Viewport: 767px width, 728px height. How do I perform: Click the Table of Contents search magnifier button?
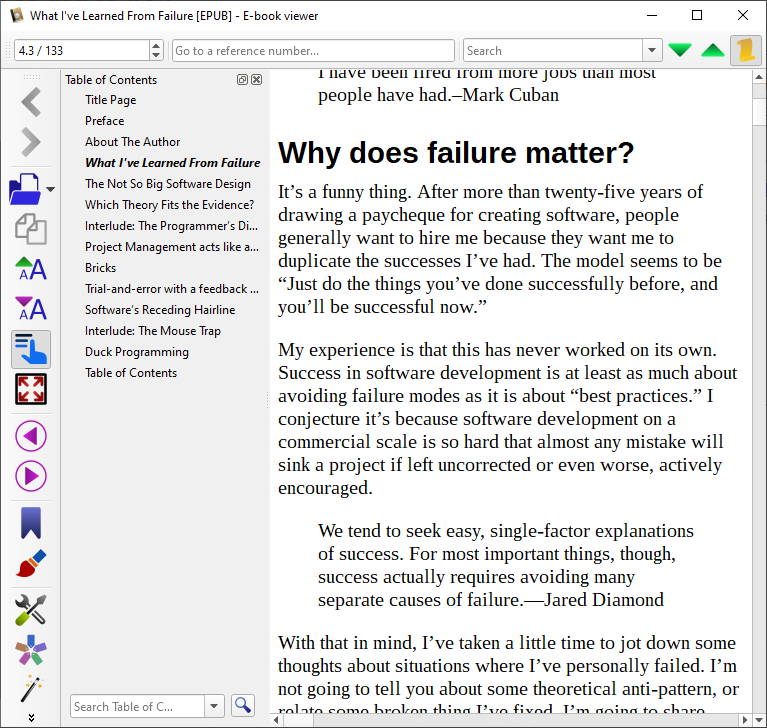coord(243,705)
